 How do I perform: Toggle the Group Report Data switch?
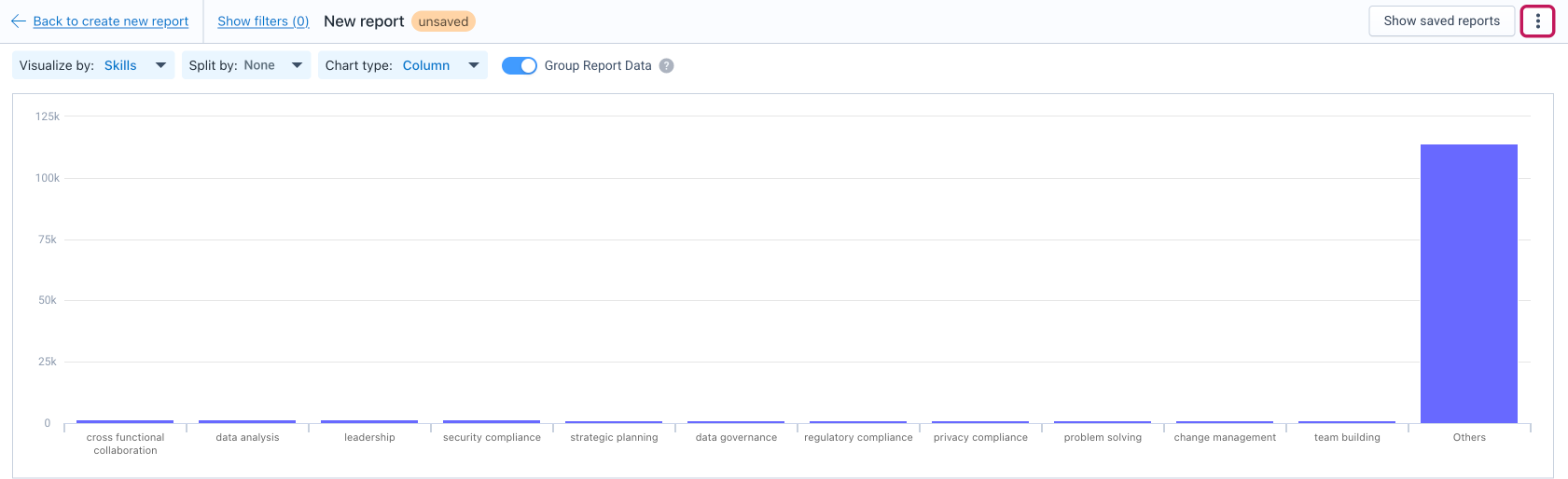(520, 66)
